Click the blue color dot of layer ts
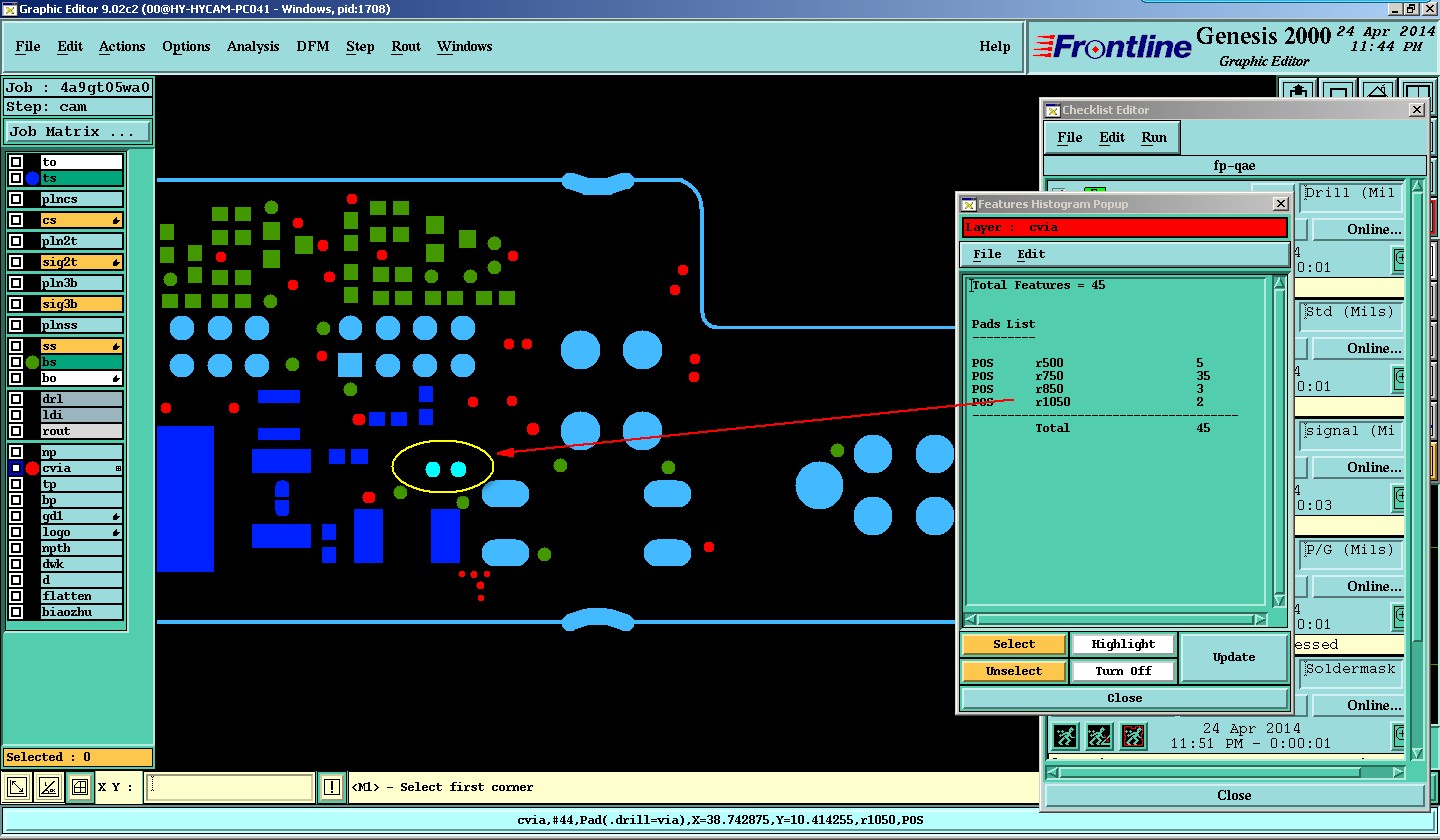Screen dimensions: 1440x840 pyautogui.click(x=32, y=178)
